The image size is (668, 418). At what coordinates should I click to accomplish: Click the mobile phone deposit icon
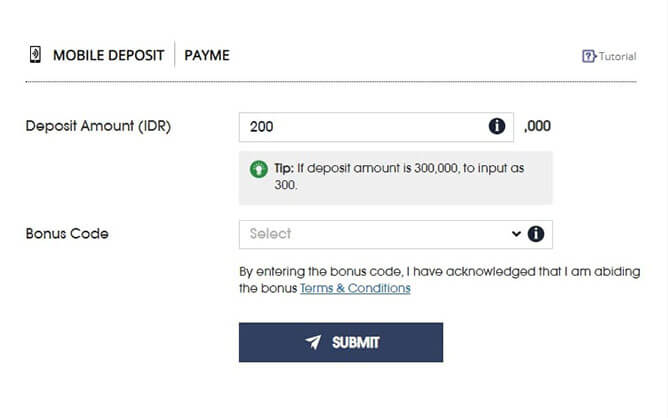(35, 55)
